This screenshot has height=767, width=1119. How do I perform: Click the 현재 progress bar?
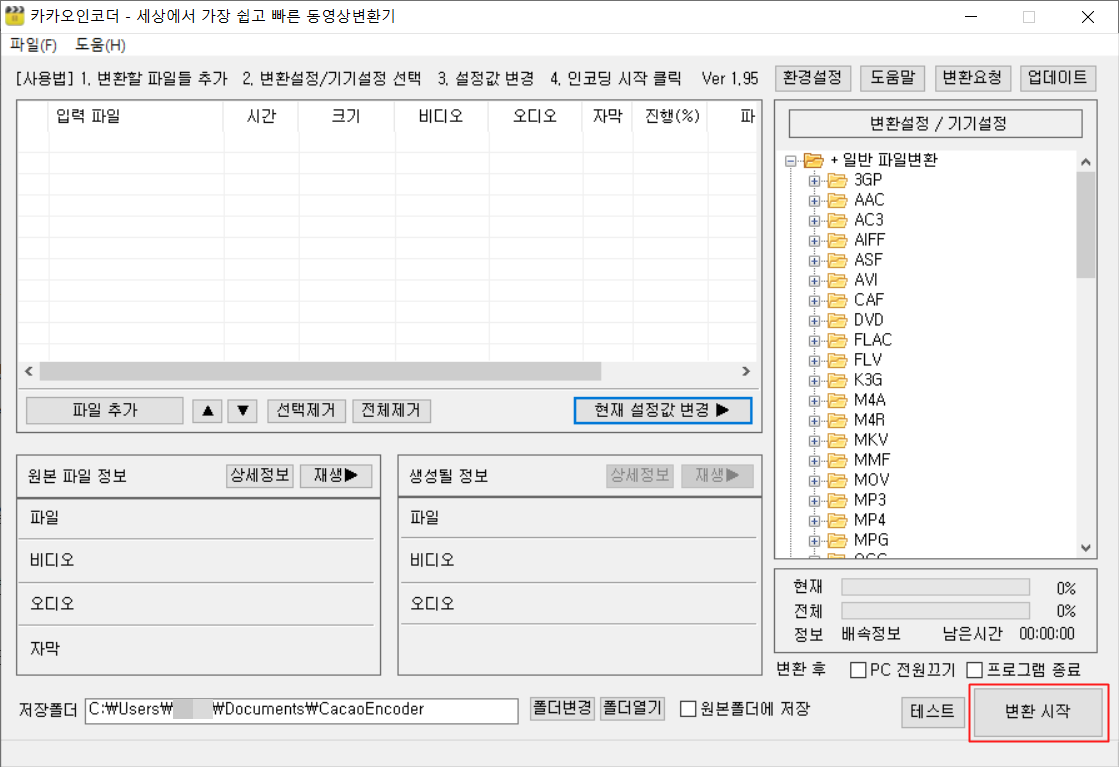pyautogui.click(x=936, y=587)
